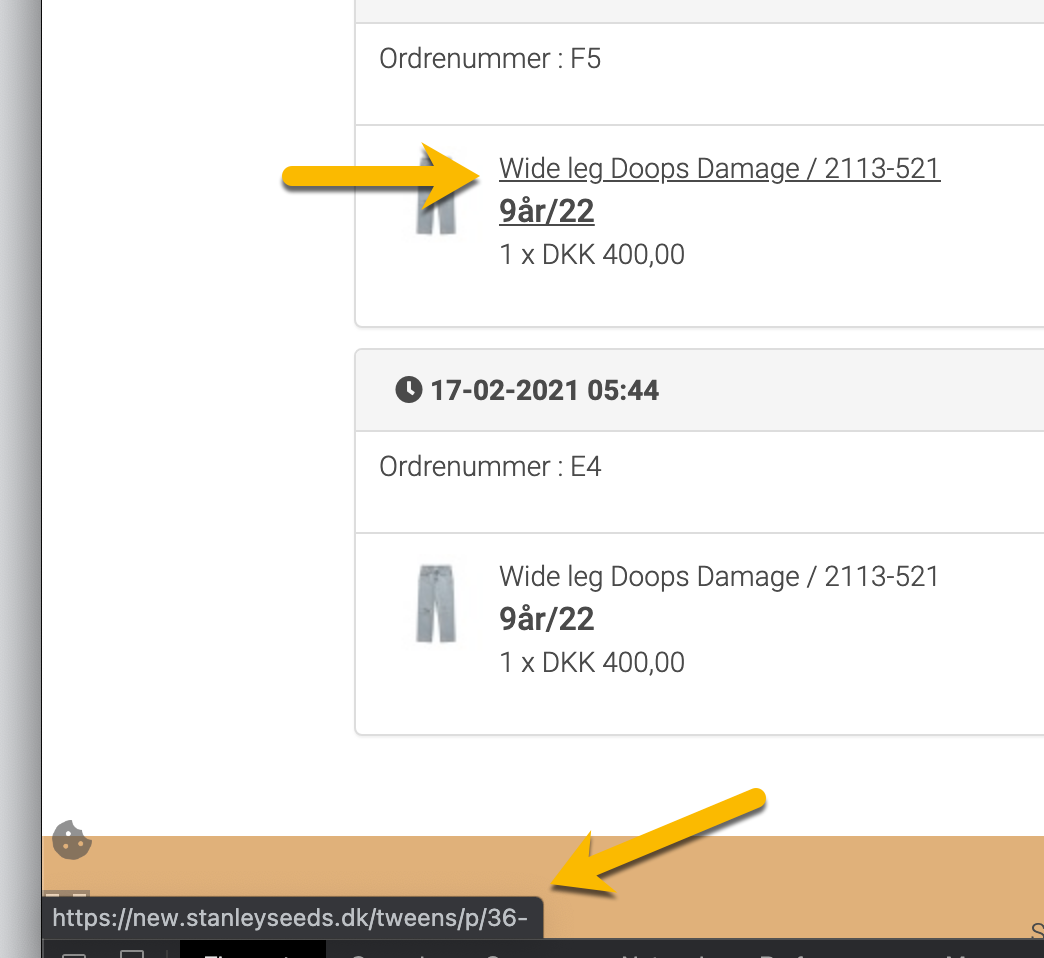The height and width of the screenshot is (958, 1044).
Task: Open the cookie settings icon
Action: tap(72, 840)
